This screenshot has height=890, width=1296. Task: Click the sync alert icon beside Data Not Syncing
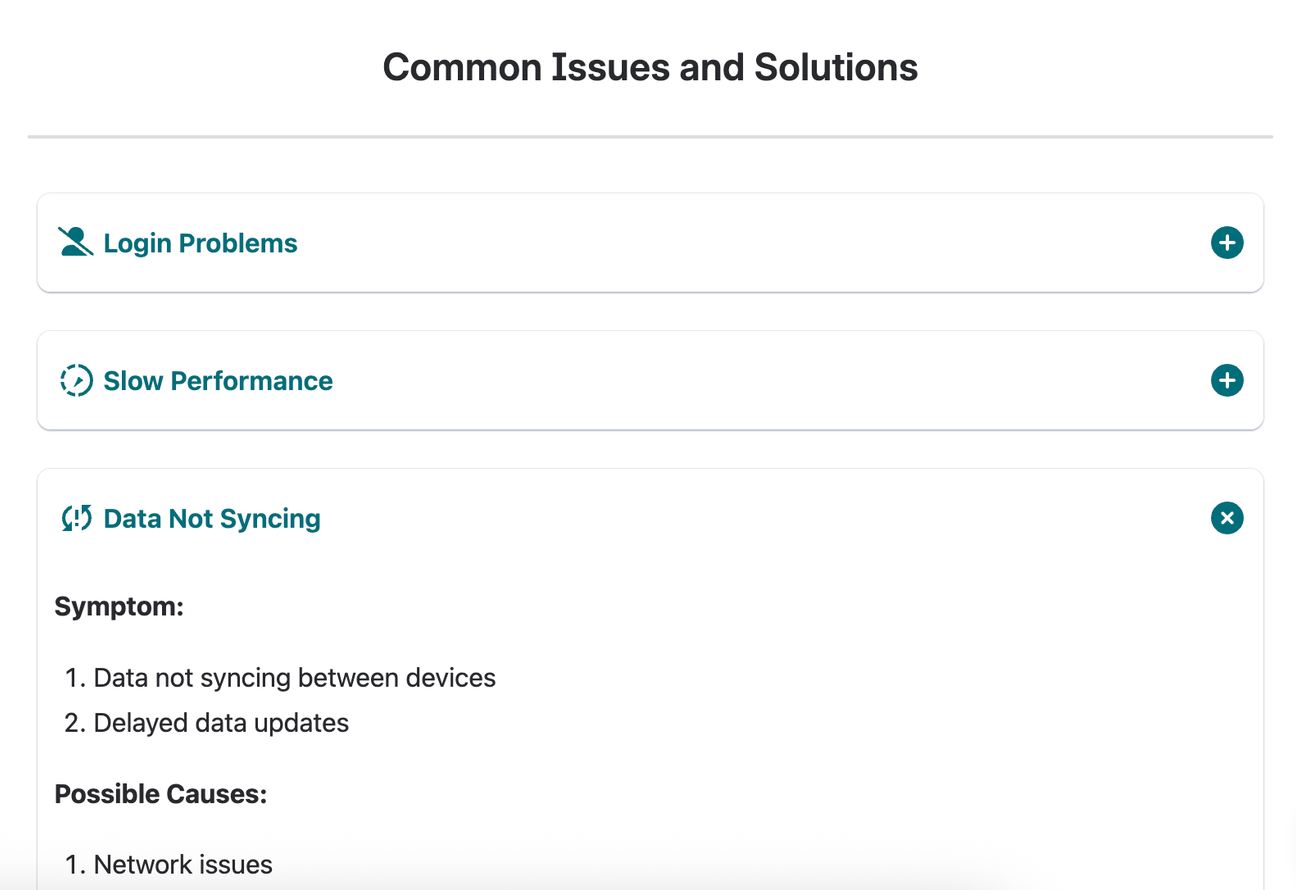[x=75, y=518]
